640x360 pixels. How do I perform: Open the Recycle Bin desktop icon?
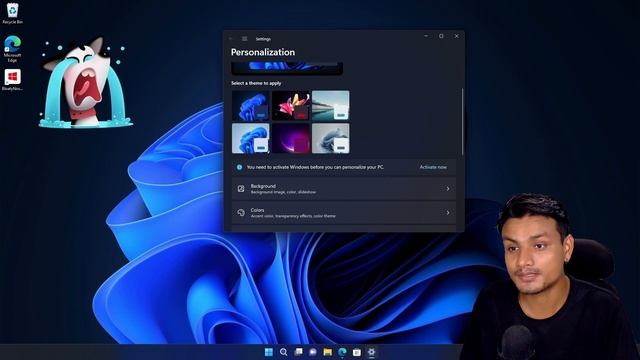point(13,13)
